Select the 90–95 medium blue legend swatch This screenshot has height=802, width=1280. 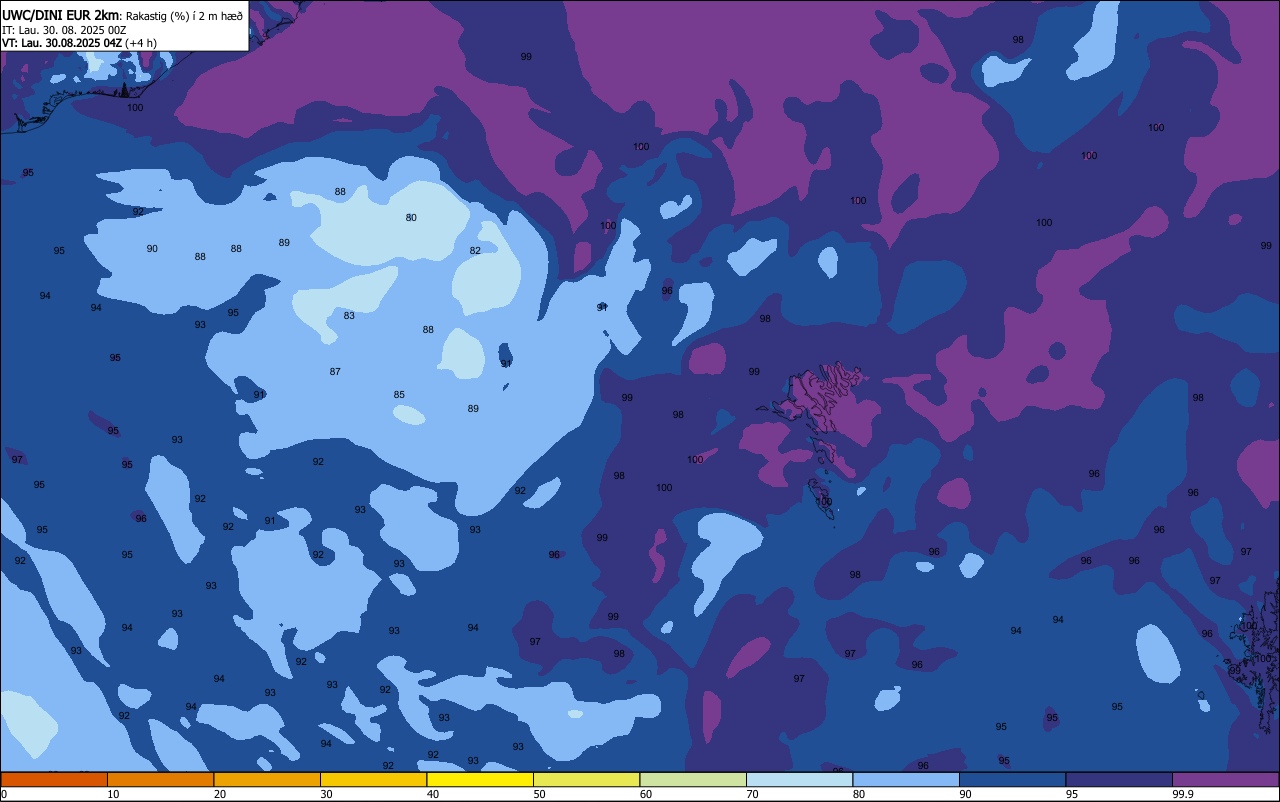pos(1012,779)
